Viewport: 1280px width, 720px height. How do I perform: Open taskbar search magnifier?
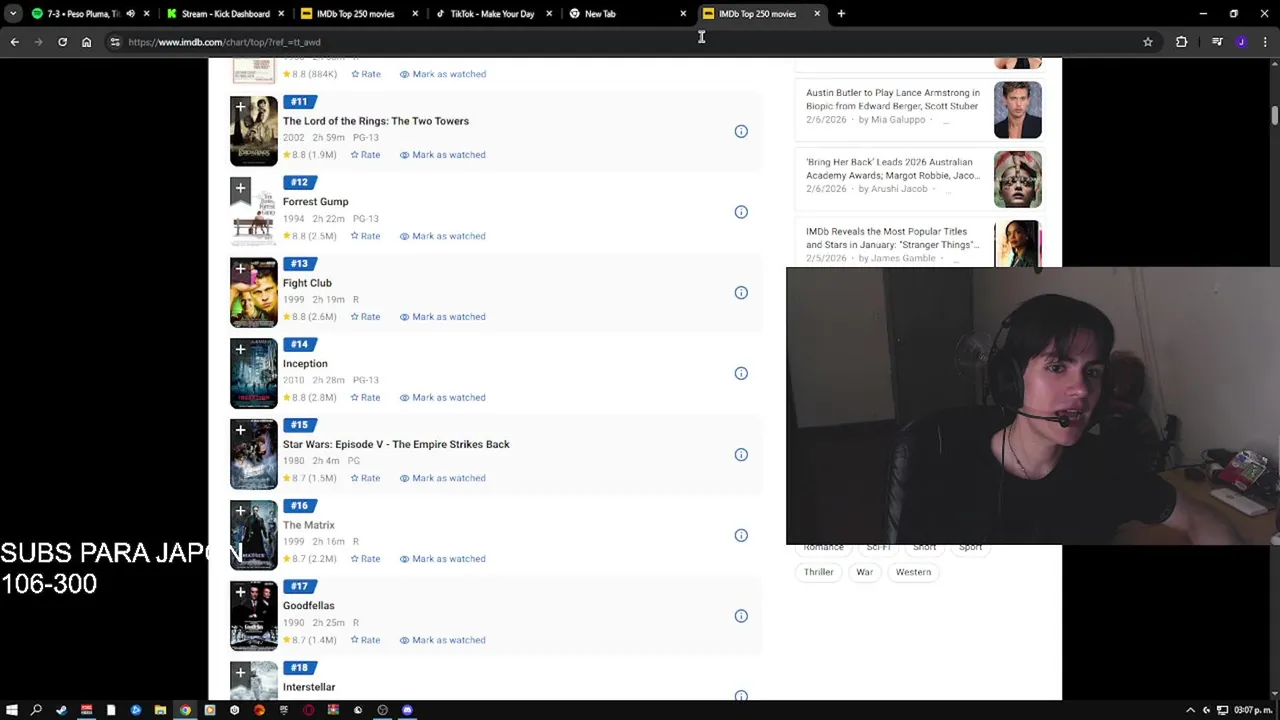click(x=36, y=710)
